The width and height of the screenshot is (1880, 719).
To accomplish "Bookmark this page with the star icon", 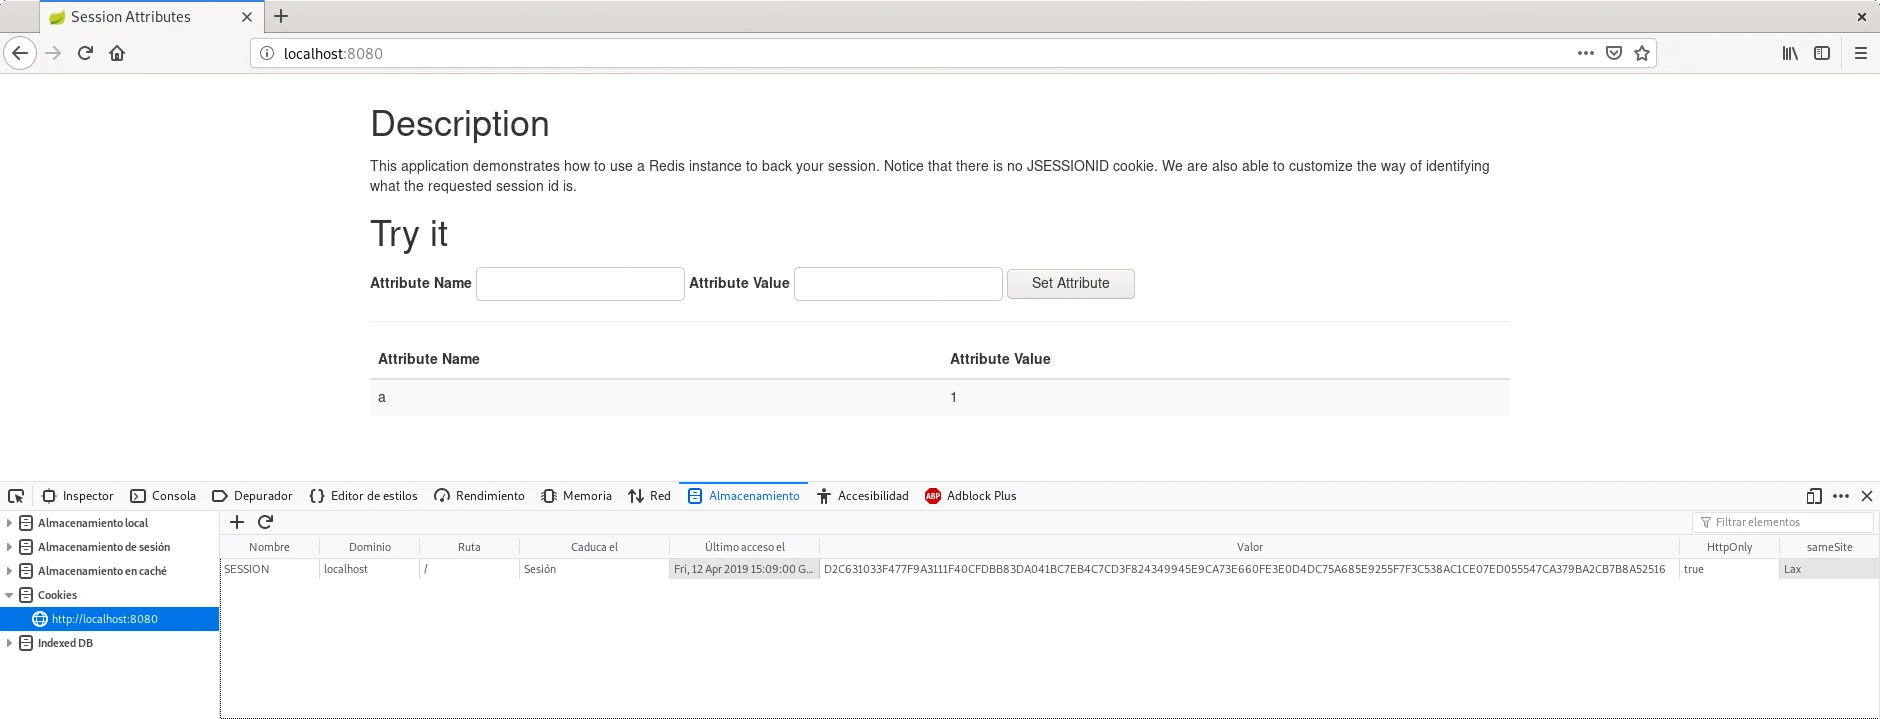I will (1641, 53).
